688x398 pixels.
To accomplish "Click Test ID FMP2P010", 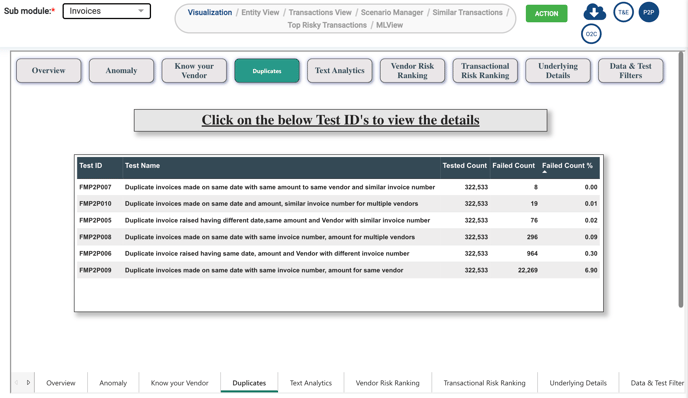I will coord(95,204).
